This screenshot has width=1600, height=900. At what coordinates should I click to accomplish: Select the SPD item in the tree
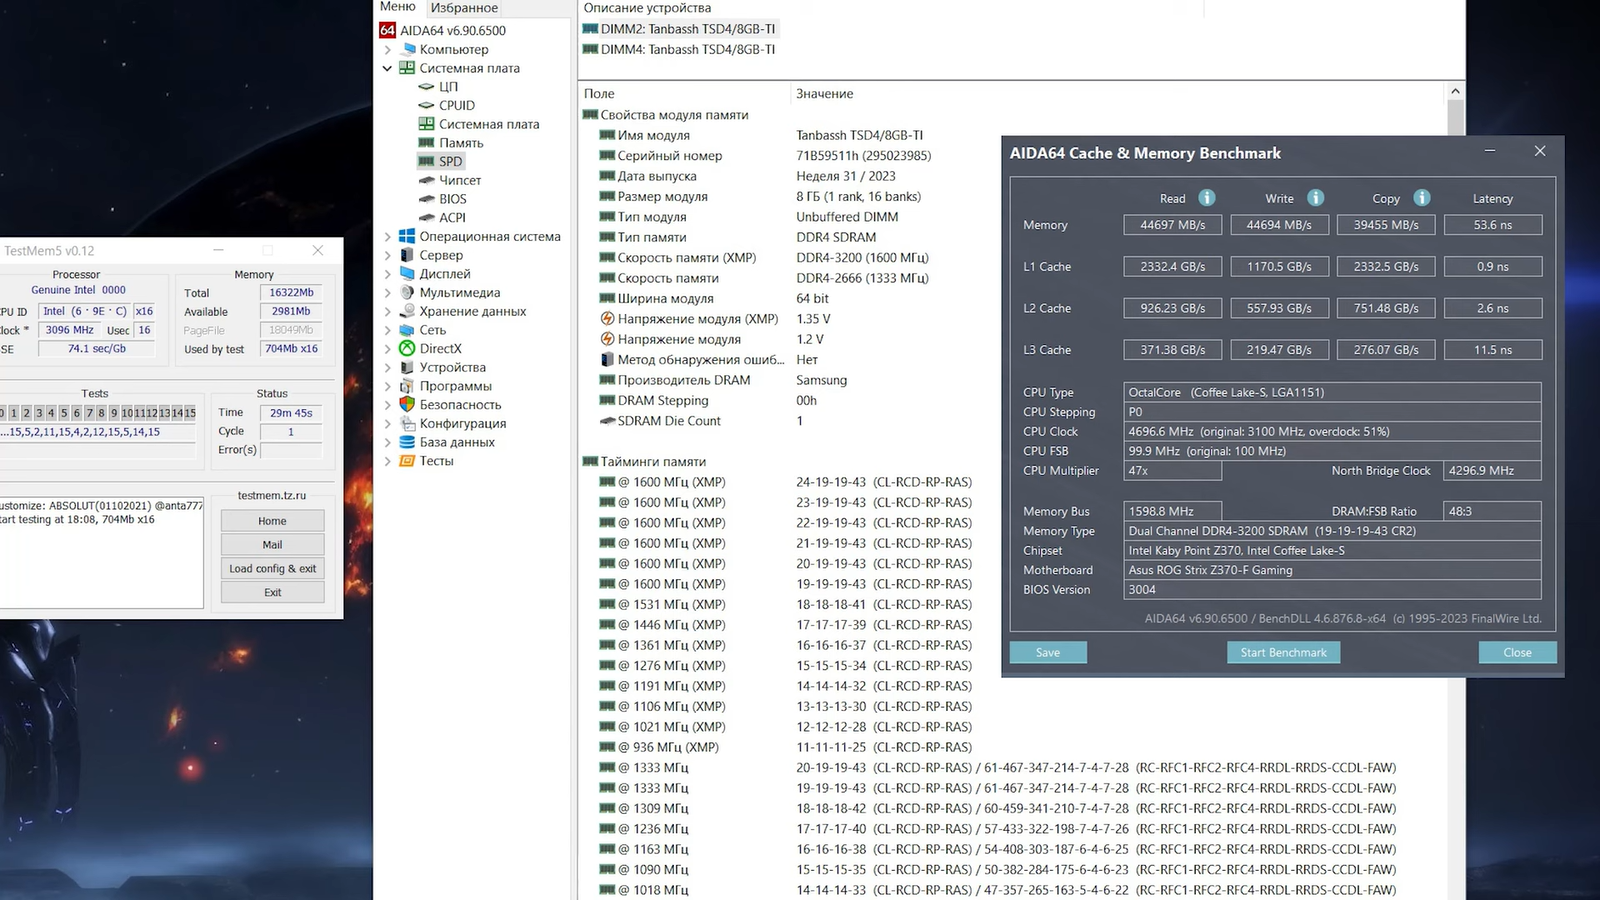[x=450, y=161]
